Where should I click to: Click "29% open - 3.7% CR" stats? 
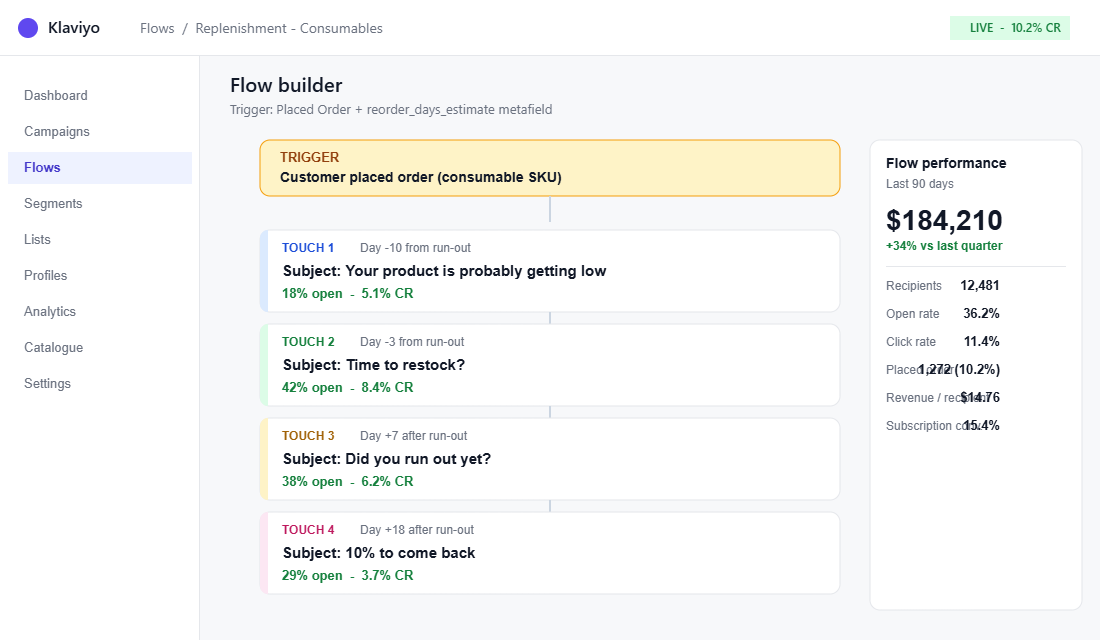[347, 575]
